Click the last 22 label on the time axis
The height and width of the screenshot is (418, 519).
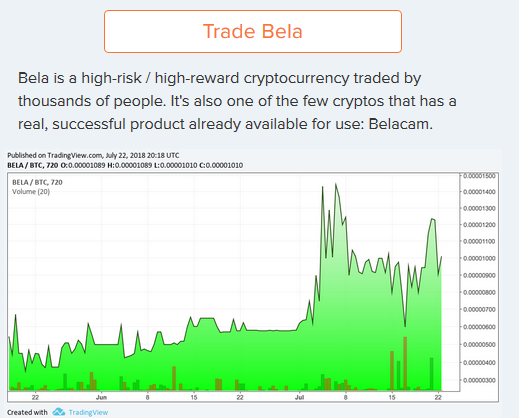pos(438,397)
